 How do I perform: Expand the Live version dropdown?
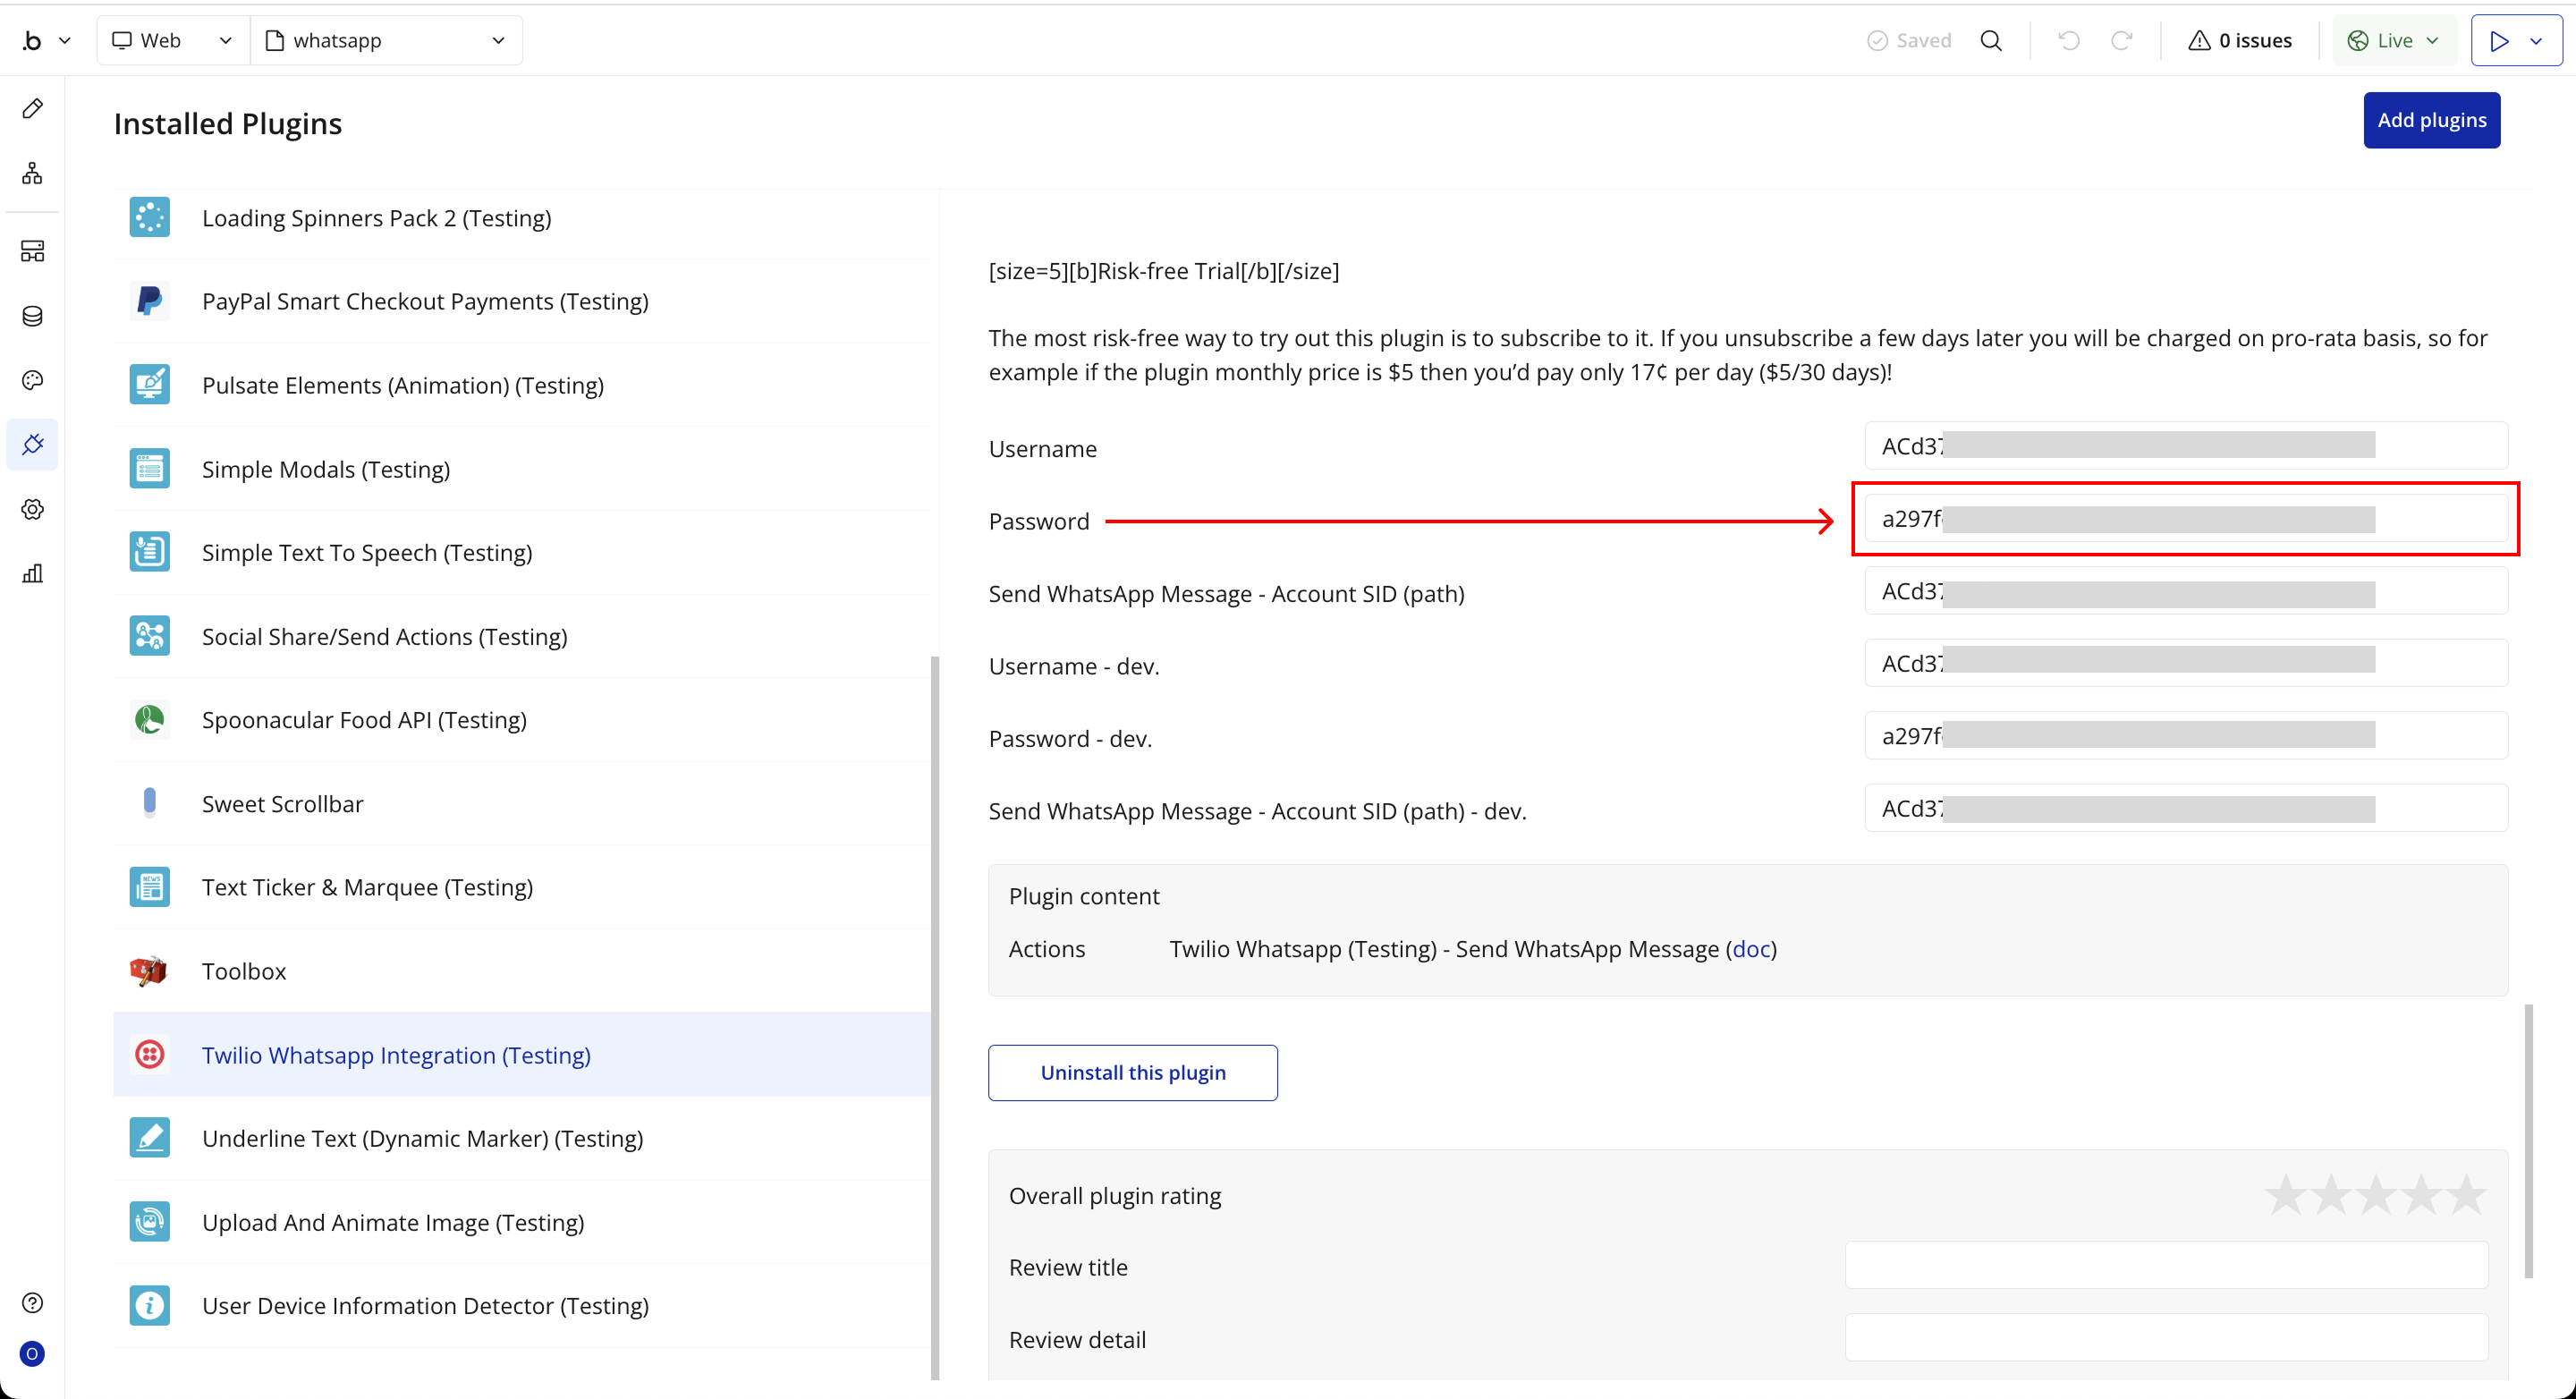point(2394,40)
